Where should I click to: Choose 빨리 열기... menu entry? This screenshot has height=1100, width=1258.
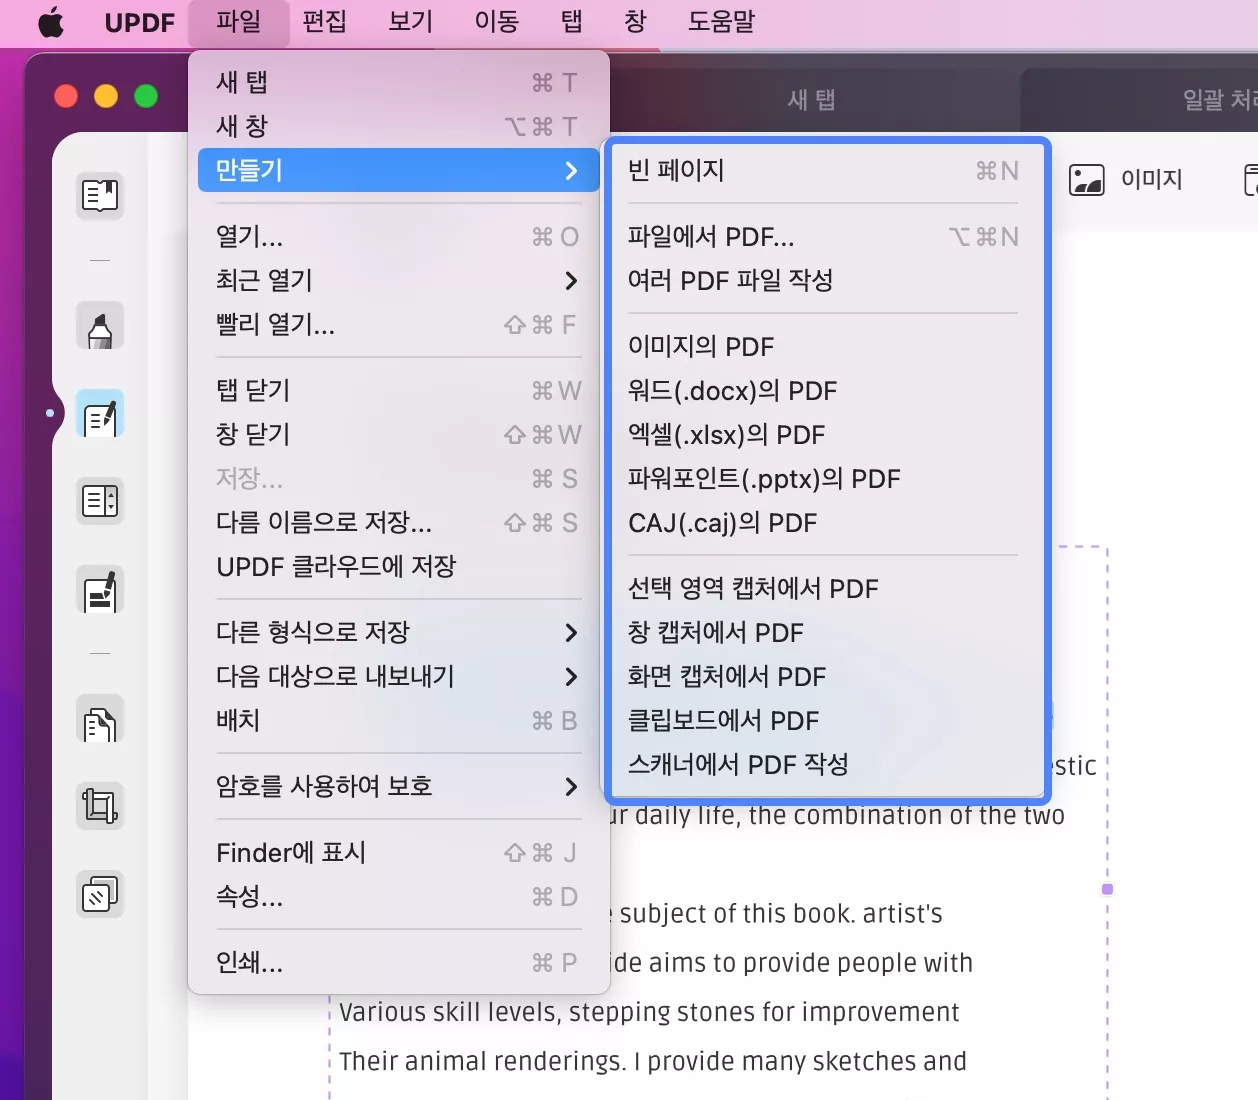[x=398, y=325]
